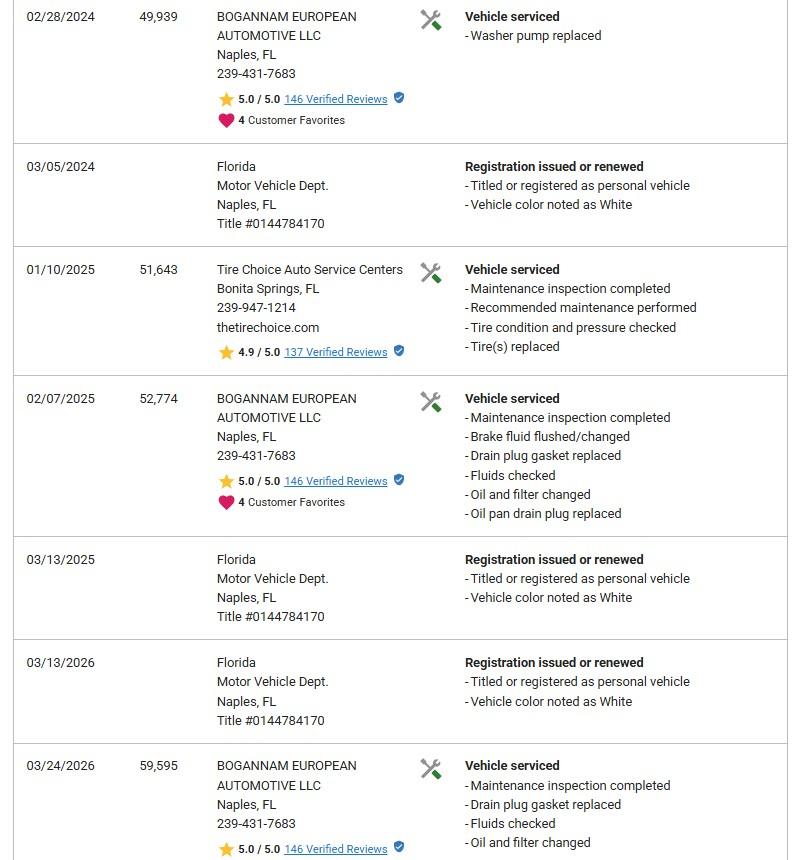Click the Tire Choice phone number 239-947-1214
This screenshot has width=801, height=860.
256,308
